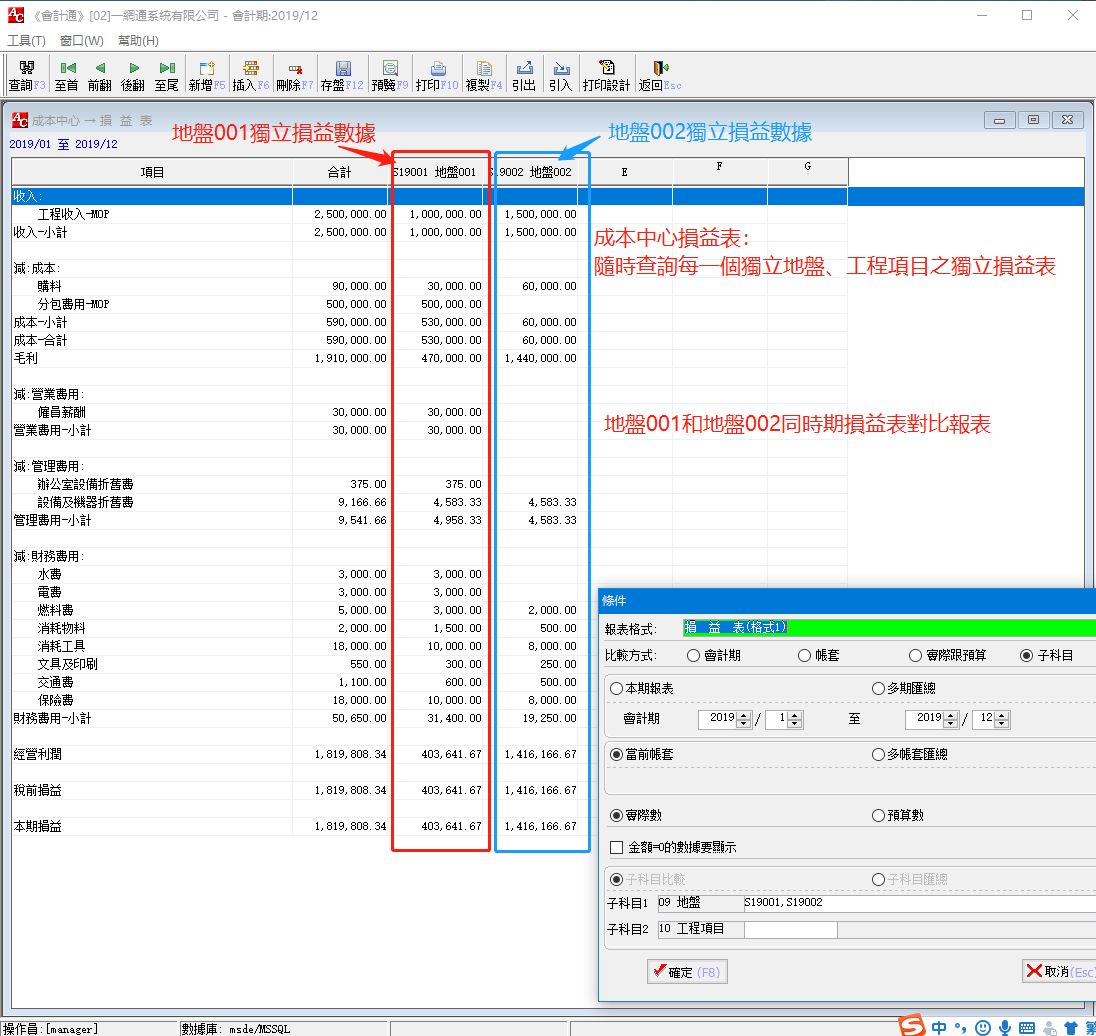Screen dimensions: 1096x1036
Task: Decrease the end month spinner value
Action: (x=1003, y=724)
